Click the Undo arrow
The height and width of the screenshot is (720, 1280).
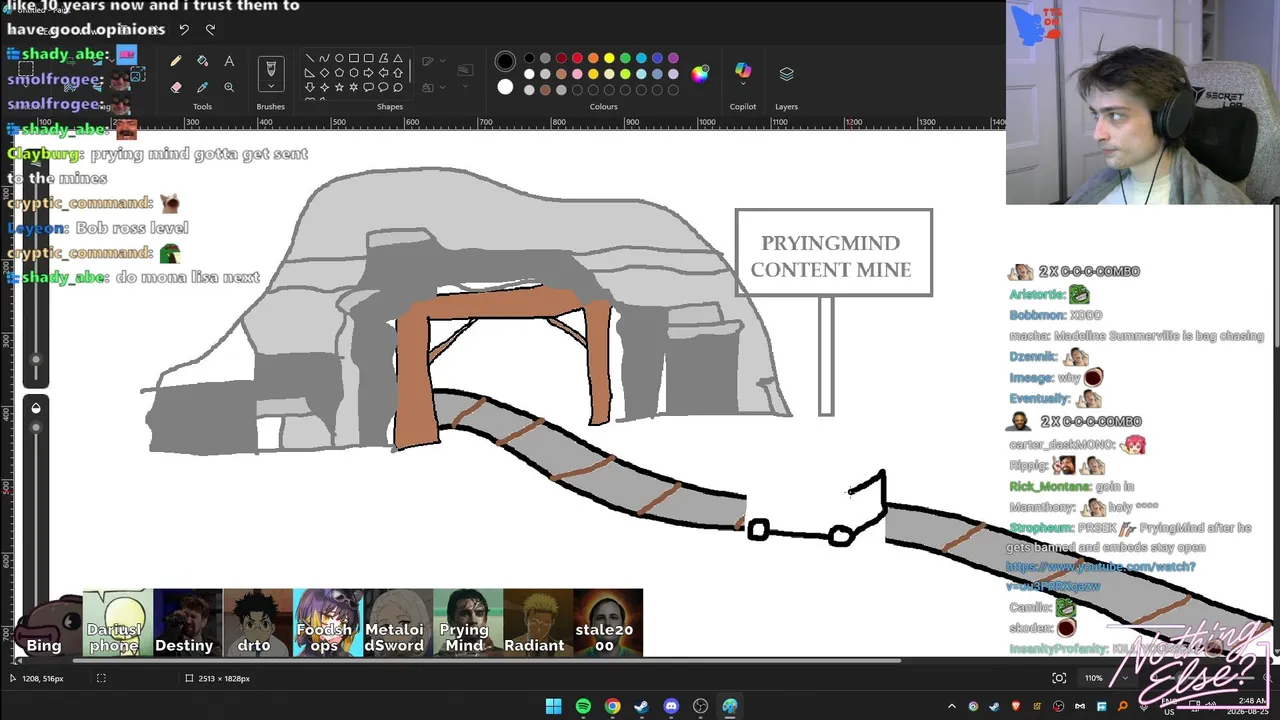coord(184,30)
